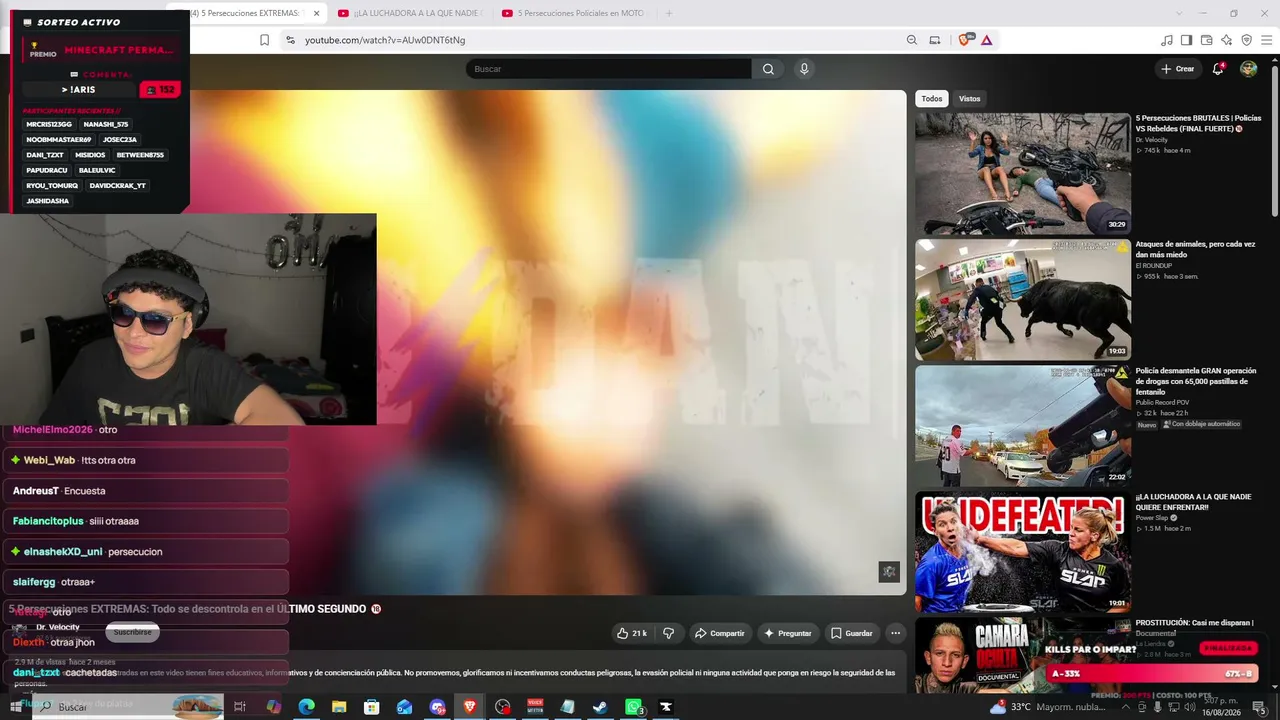Open the site information icon beside the URL
This screenshot has width=1280, height=720.
pos(290,40)
